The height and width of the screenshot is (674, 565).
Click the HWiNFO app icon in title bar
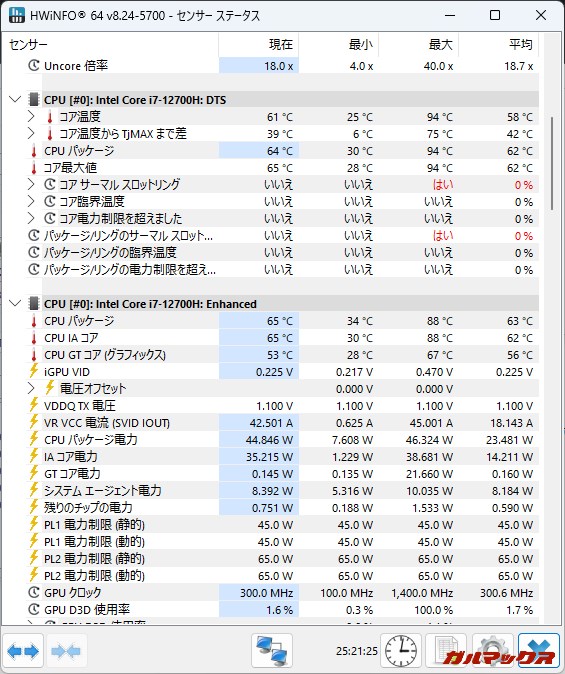tap(17, 15)
